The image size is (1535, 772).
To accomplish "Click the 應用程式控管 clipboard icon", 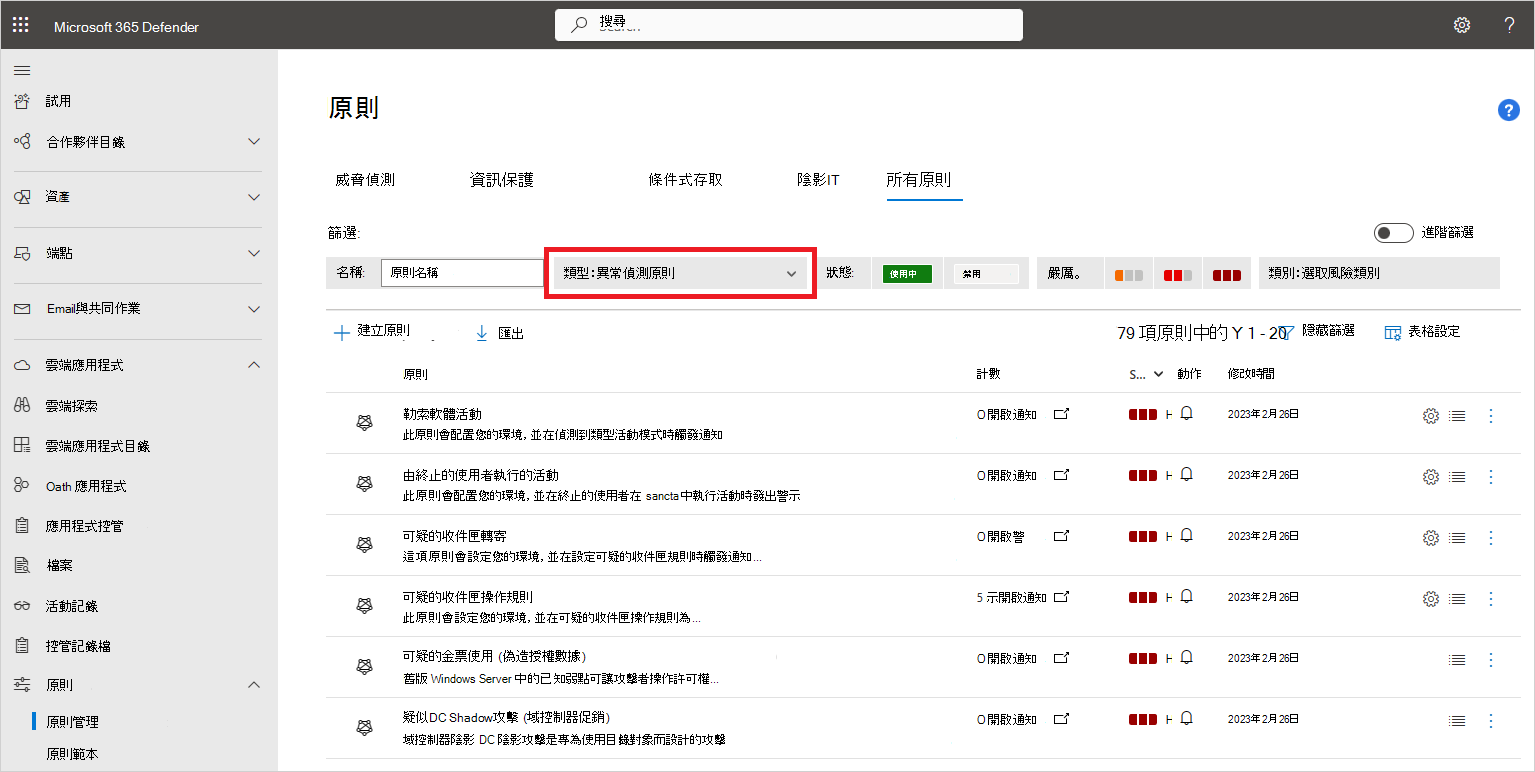I will 22,526.
